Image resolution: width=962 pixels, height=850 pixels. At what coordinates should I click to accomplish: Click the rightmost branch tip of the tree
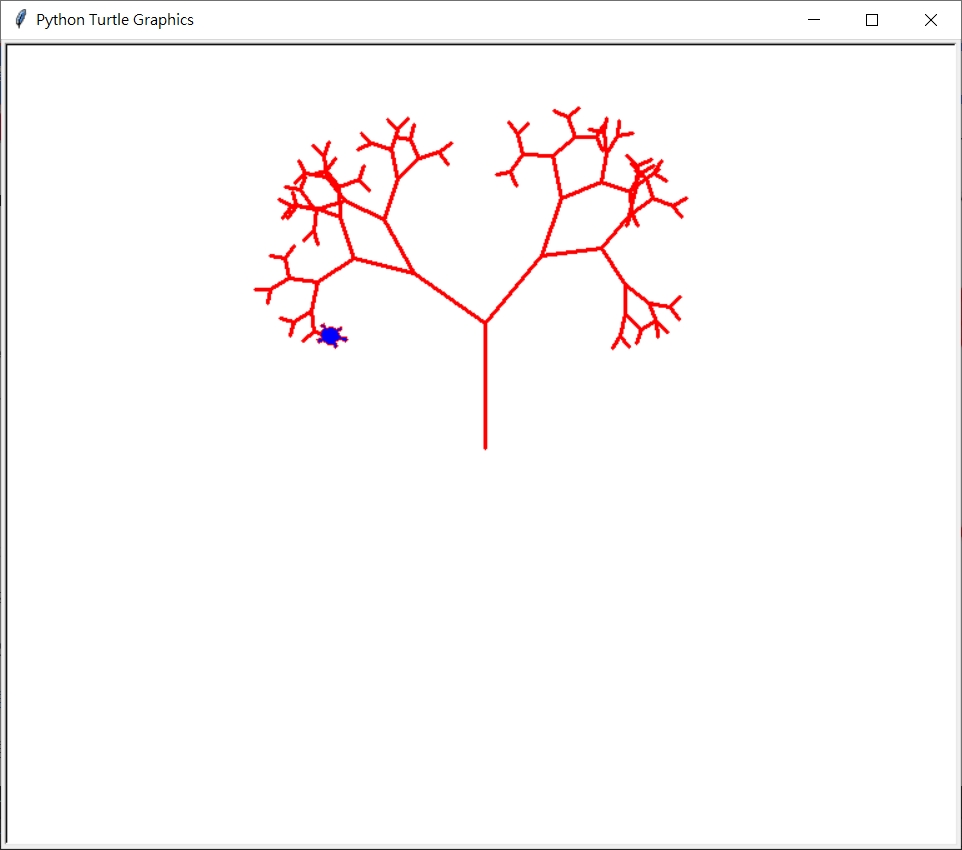[x=686, y=200]
